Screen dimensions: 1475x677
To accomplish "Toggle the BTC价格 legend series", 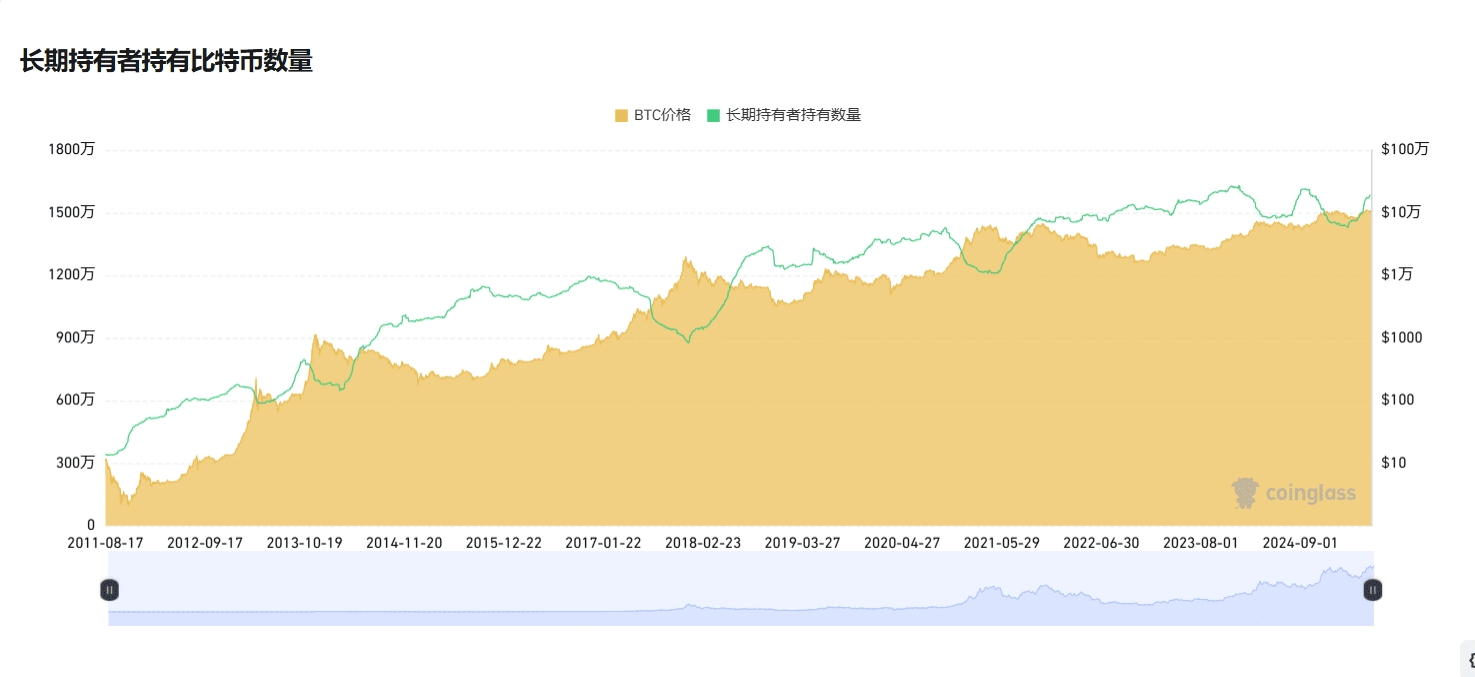I will click(653, 115).
